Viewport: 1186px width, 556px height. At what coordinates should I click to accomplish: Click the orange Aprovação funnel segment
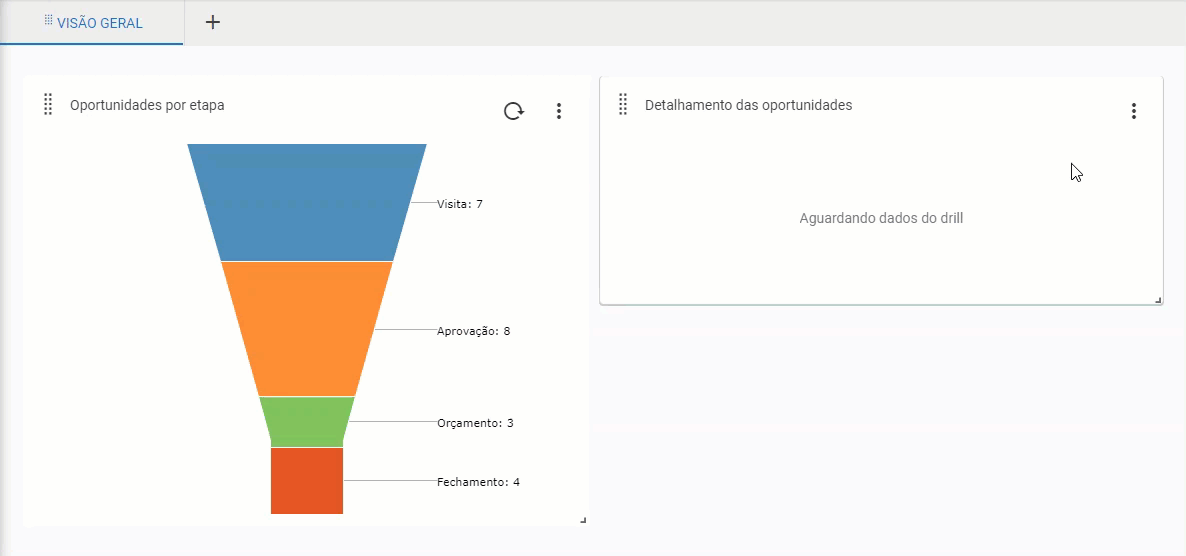[x=307, y=328]
